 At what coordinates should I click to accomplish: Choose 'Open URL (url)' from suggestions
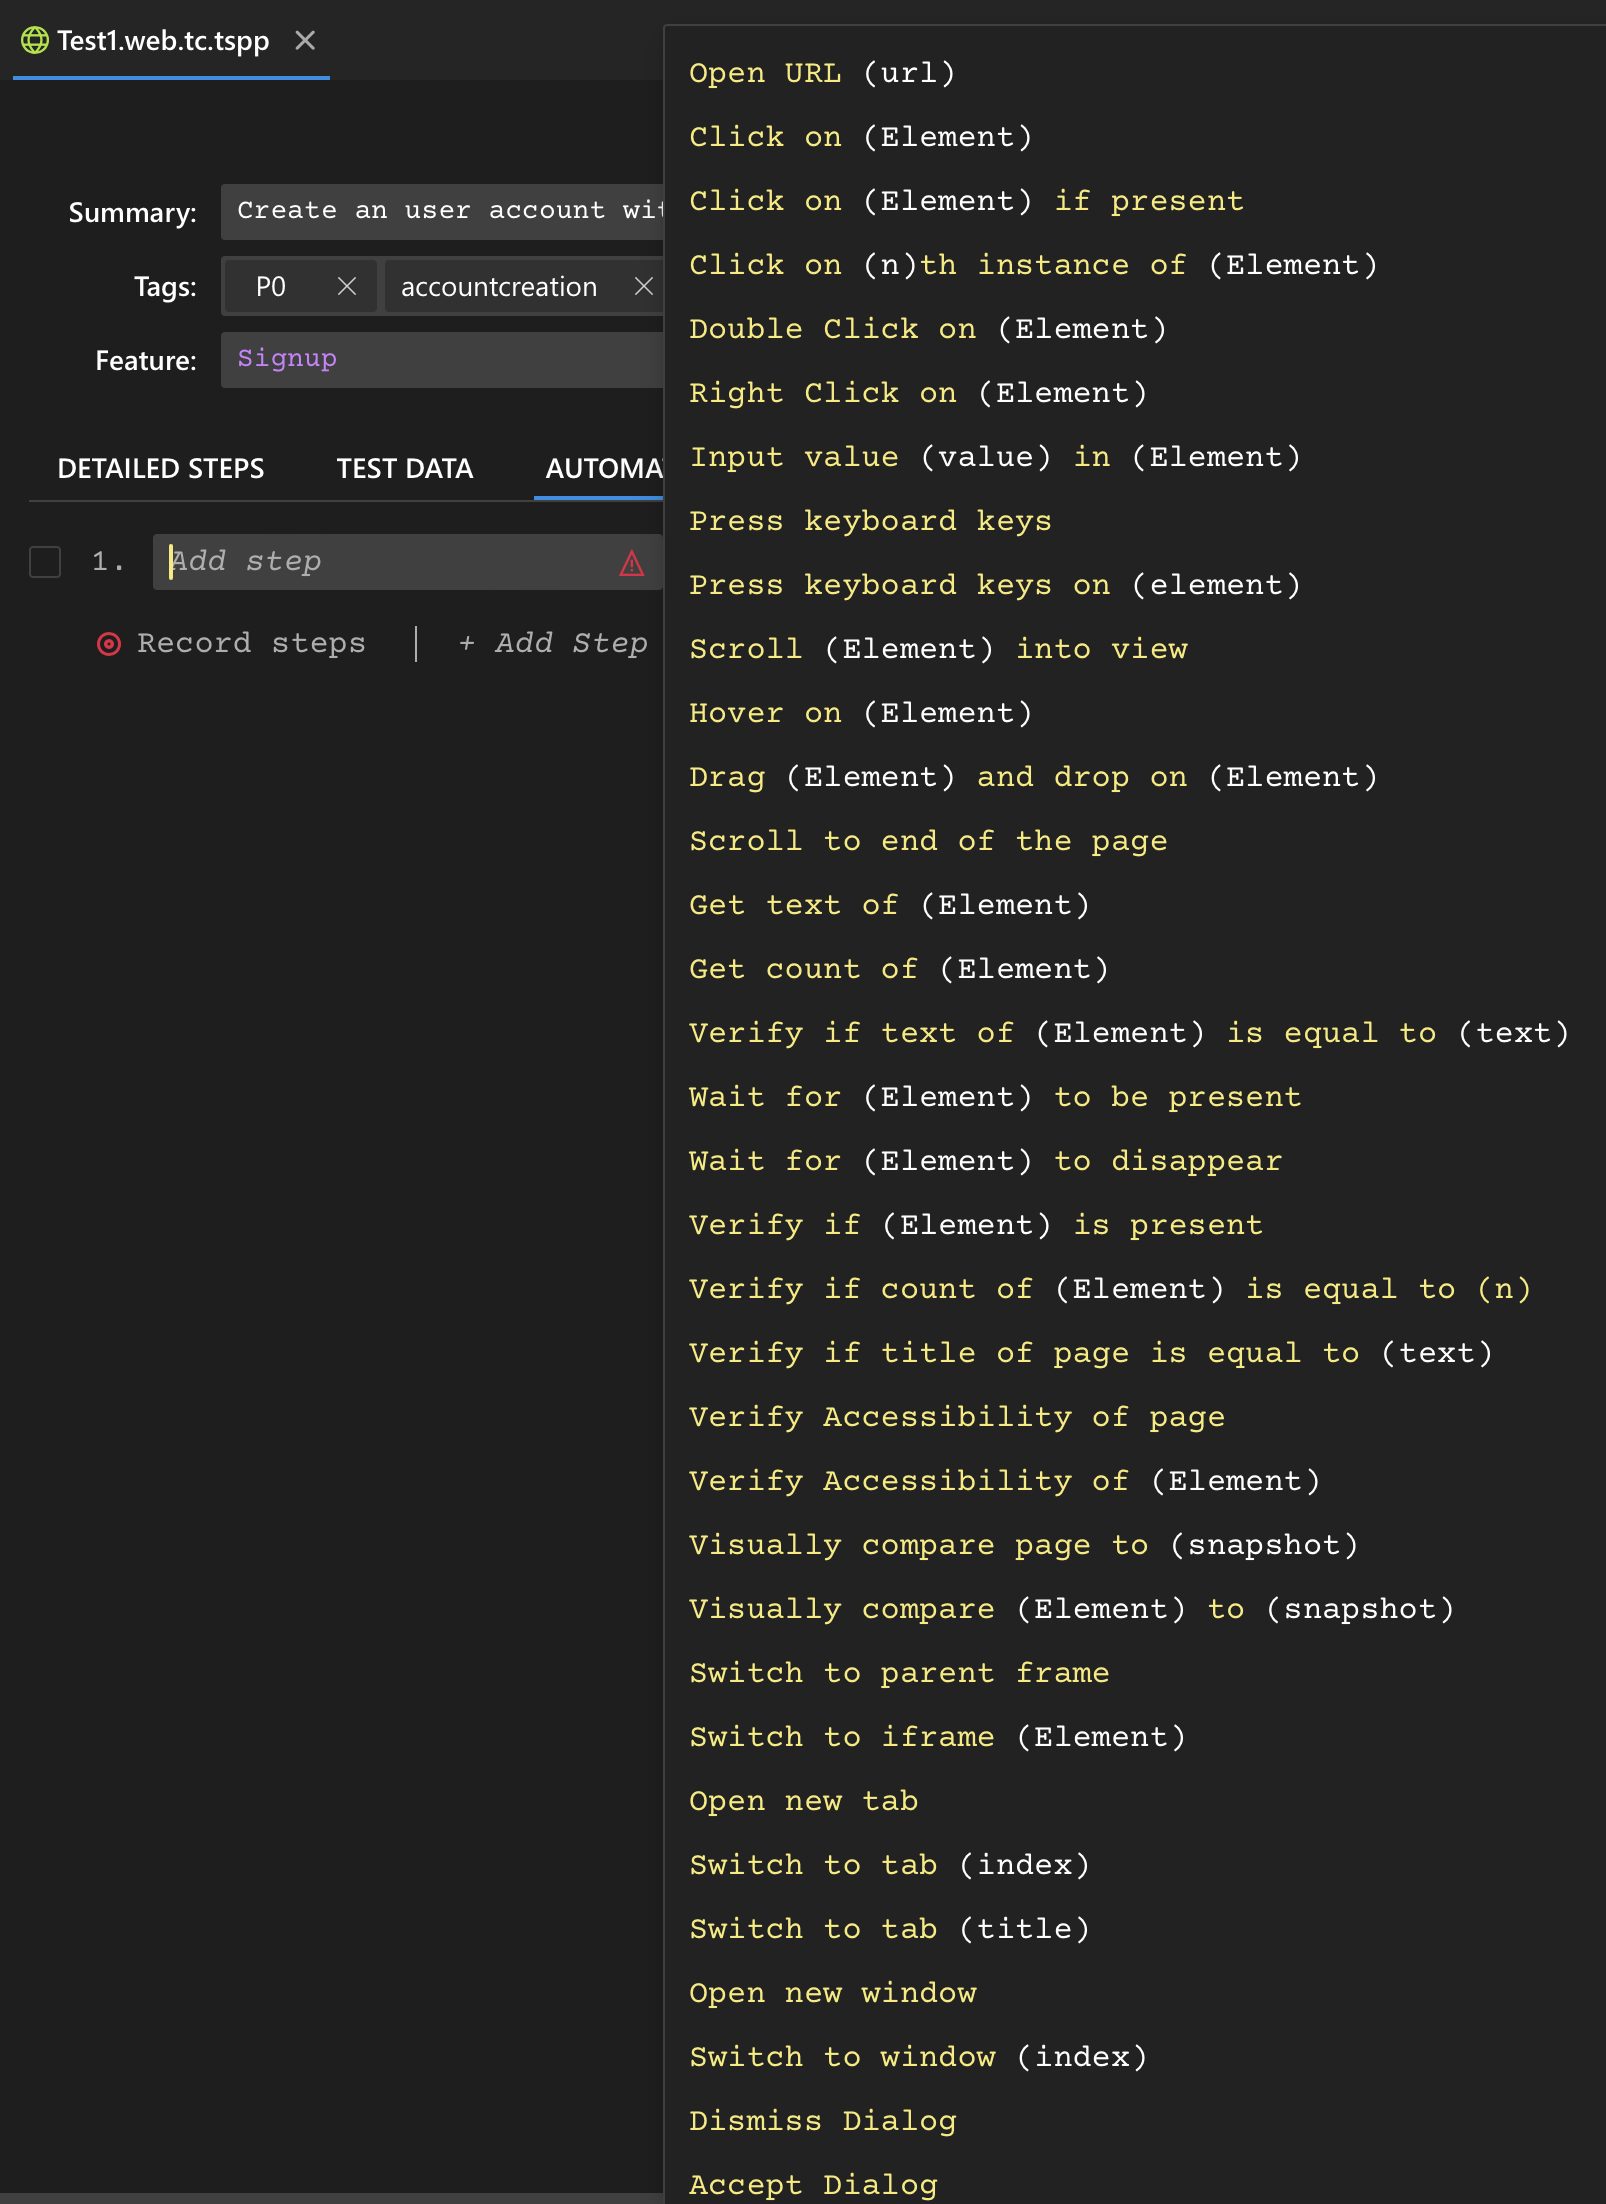(x=822, y=73)
